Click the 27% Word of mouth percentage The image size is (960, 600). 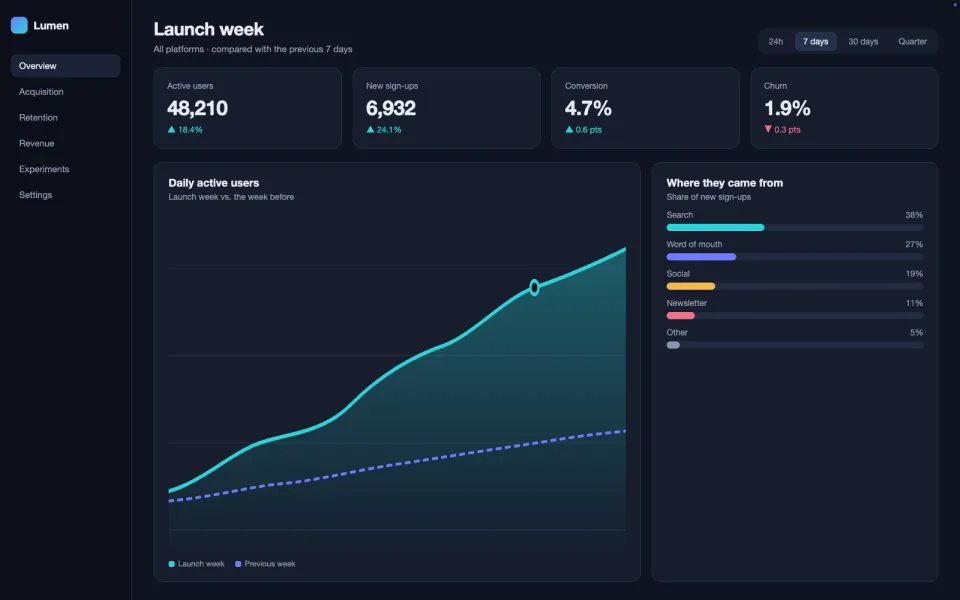[914, 244]
